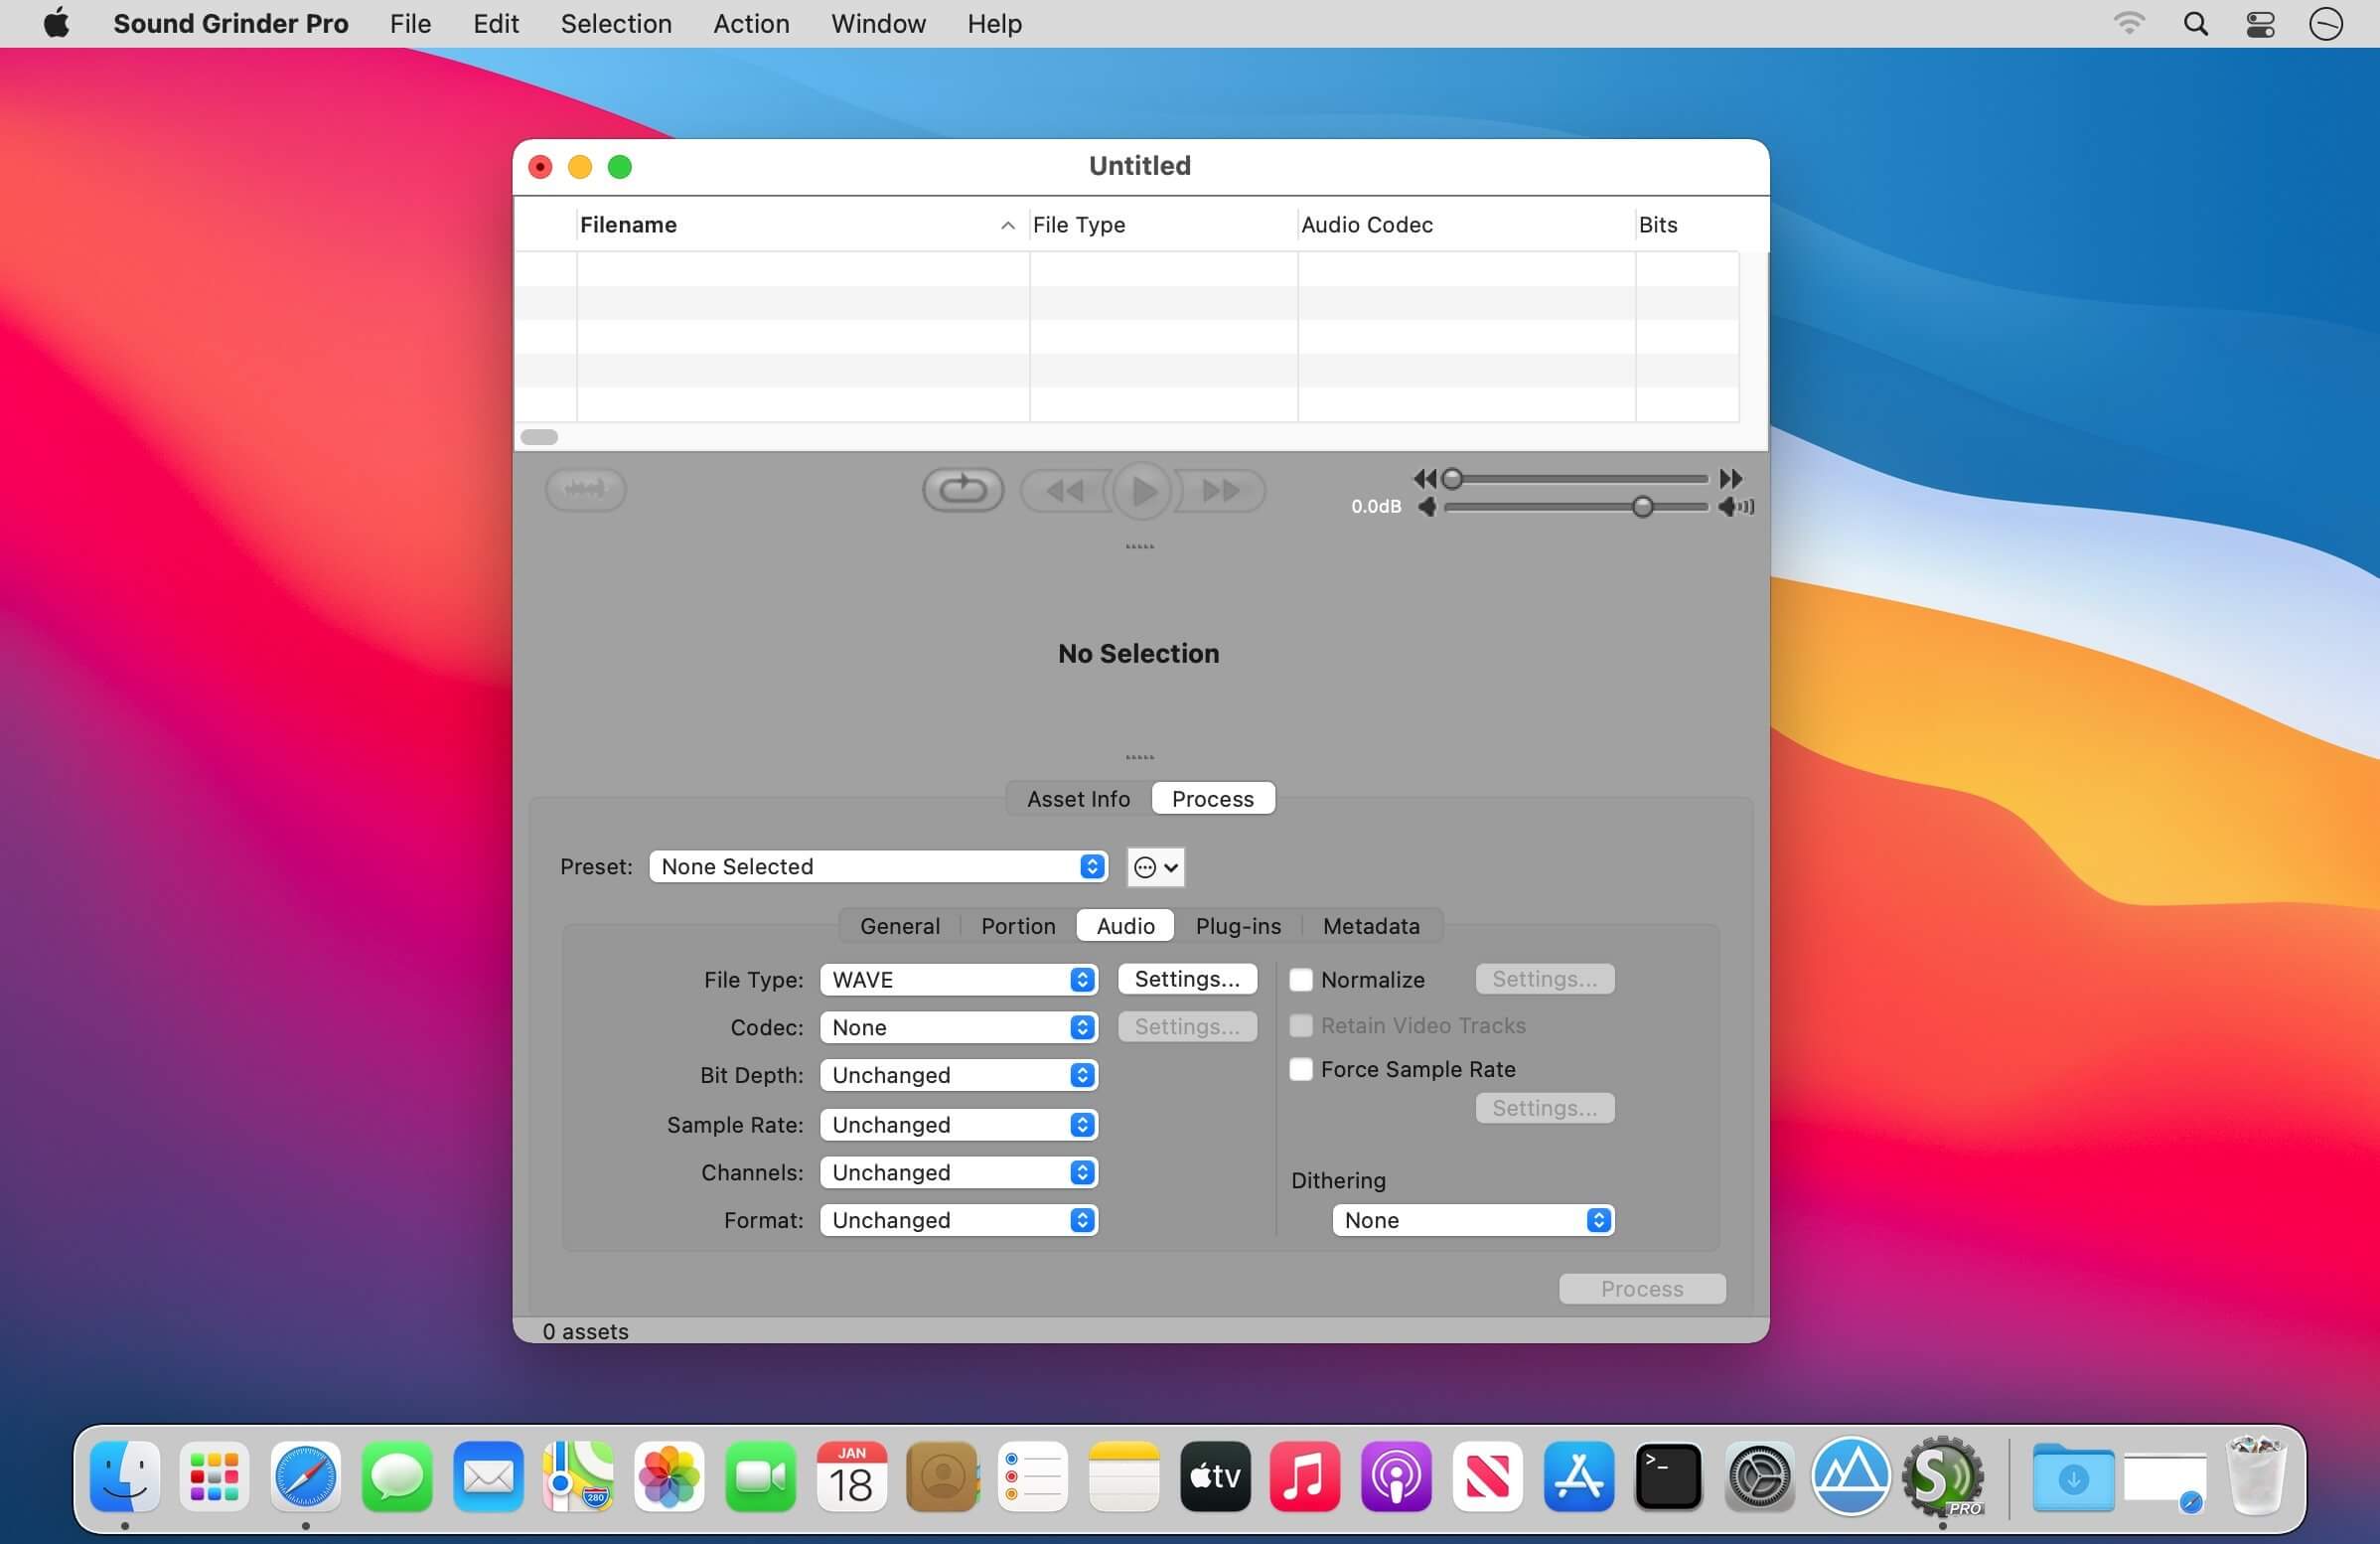Expand the Preset None Selected dropdown
The image size is (2380, 1544).
(877, 867)
